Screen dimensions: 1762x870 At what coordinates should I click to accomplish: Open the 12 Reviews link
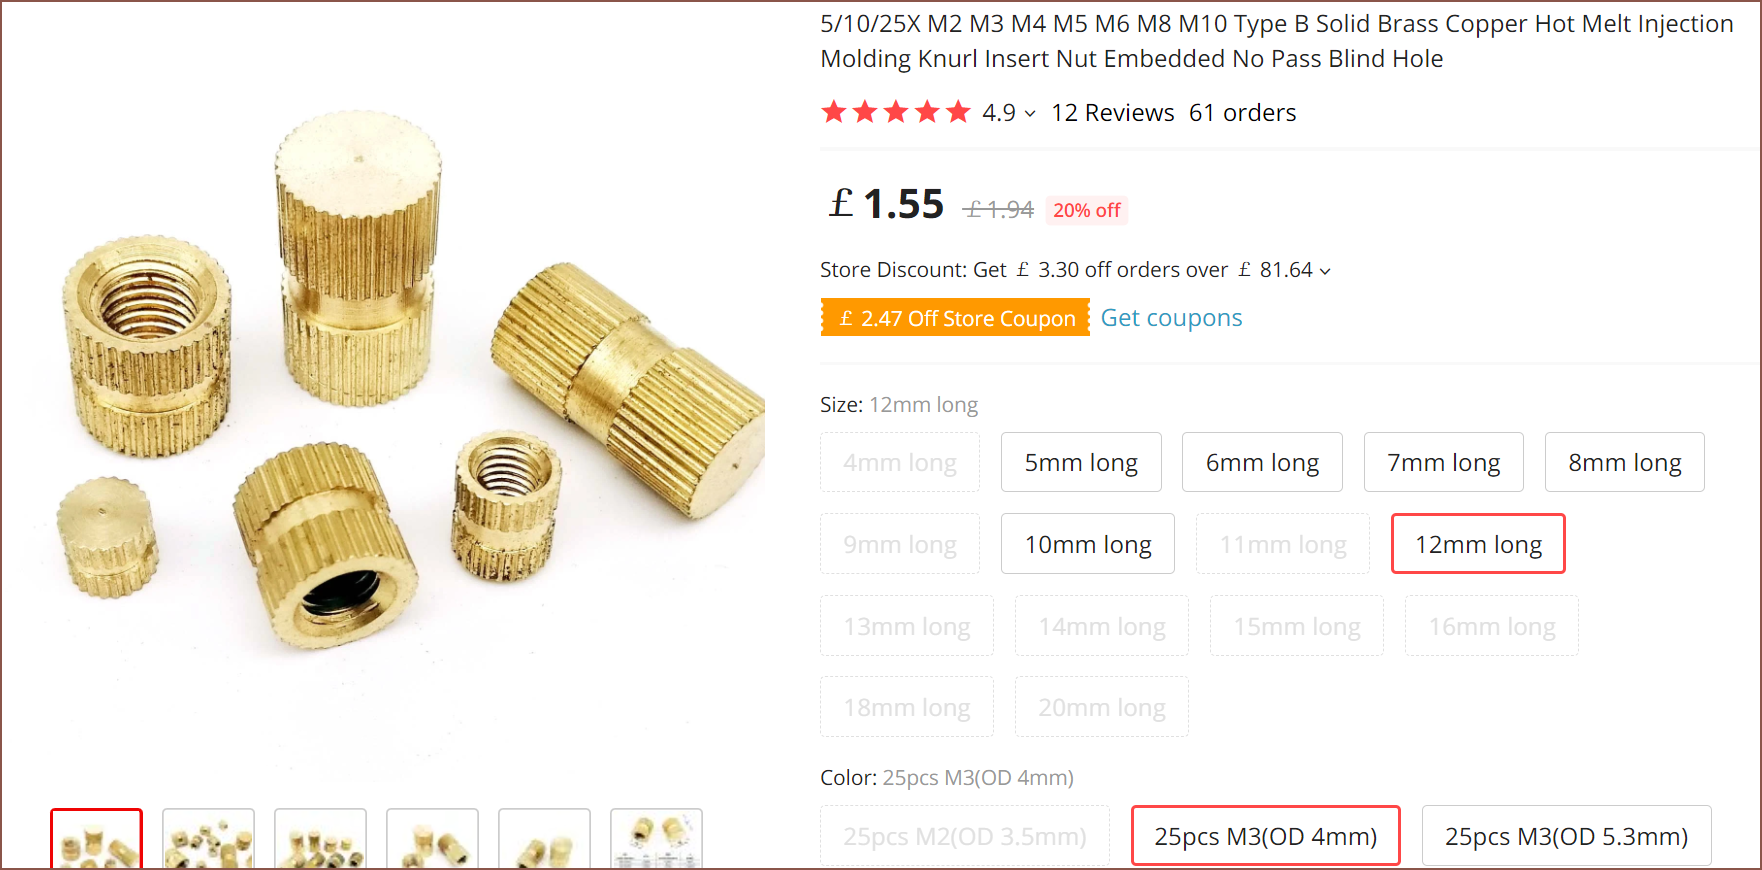[1112, 113]
